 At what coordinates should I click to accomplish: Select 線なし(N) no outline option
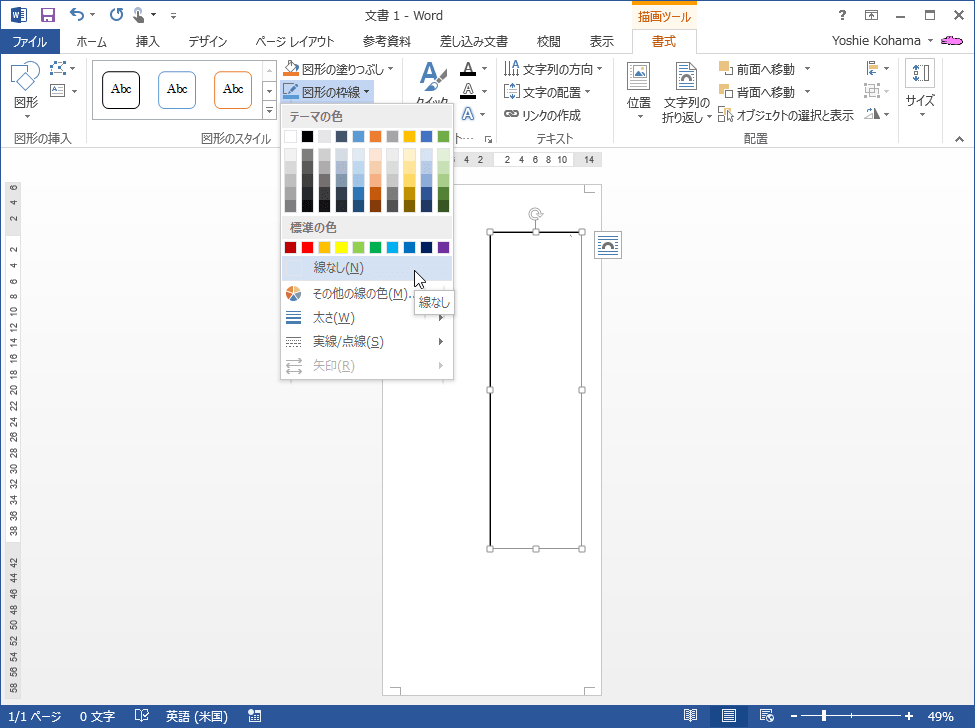[x=367, y=268]
